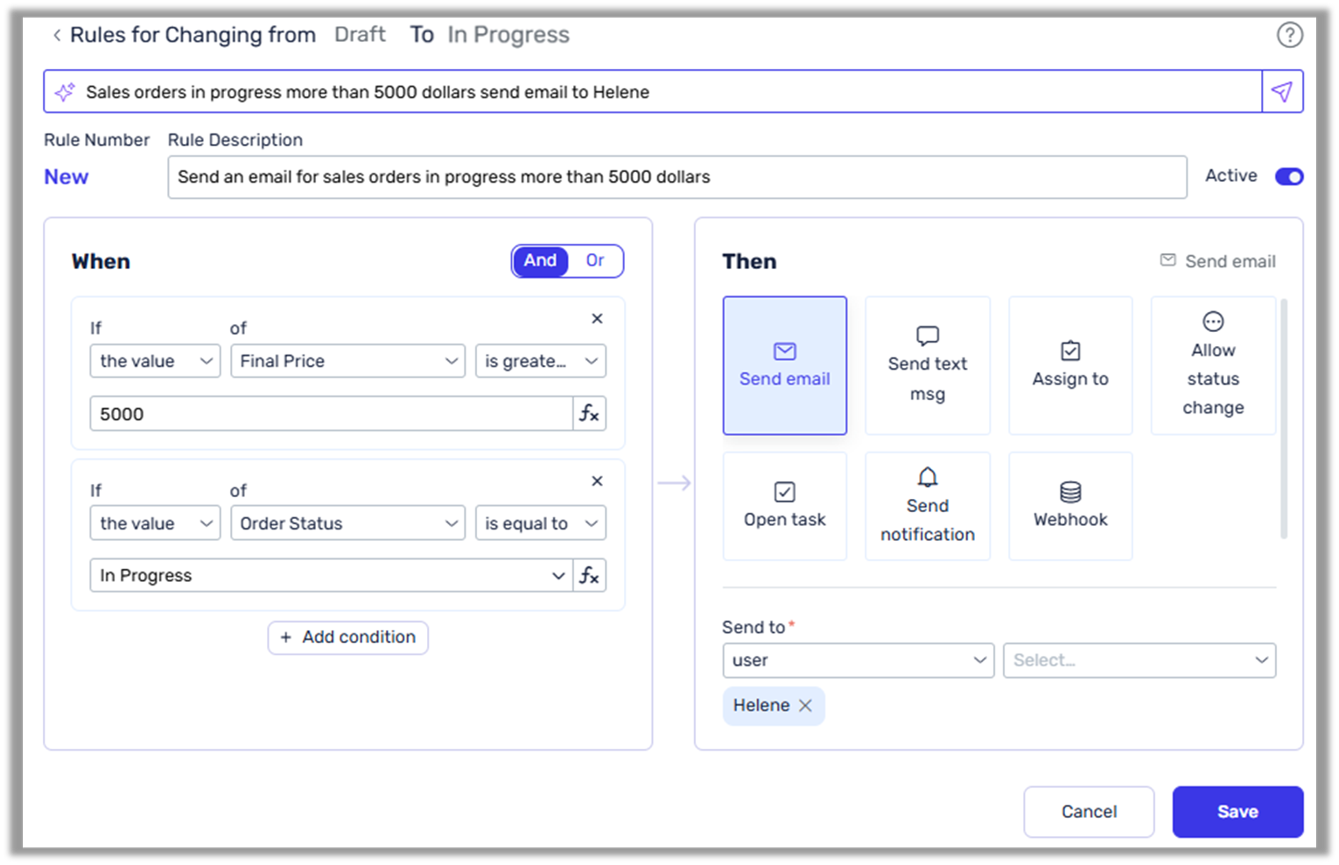Image resolution: width=1339 pixels, height=865 pixels.
Task: Open the Order Status field dropdown
Action: 347,523
